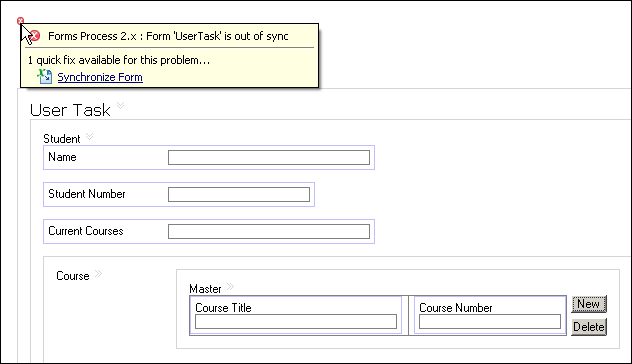Viewport: 632px width, 364px height.
Task: Select the Course pane label
Action: pos(73,276)
